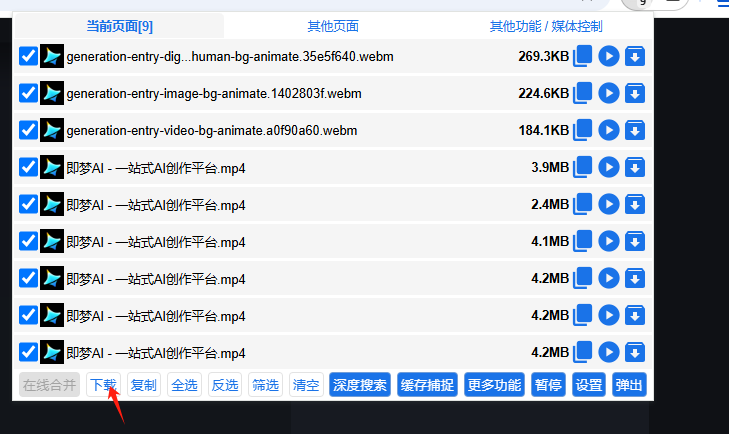Play the 2.4MB mp4 video
Image resolution: width=729 pixels, height=434 pixels.
[x=609, y=204]
